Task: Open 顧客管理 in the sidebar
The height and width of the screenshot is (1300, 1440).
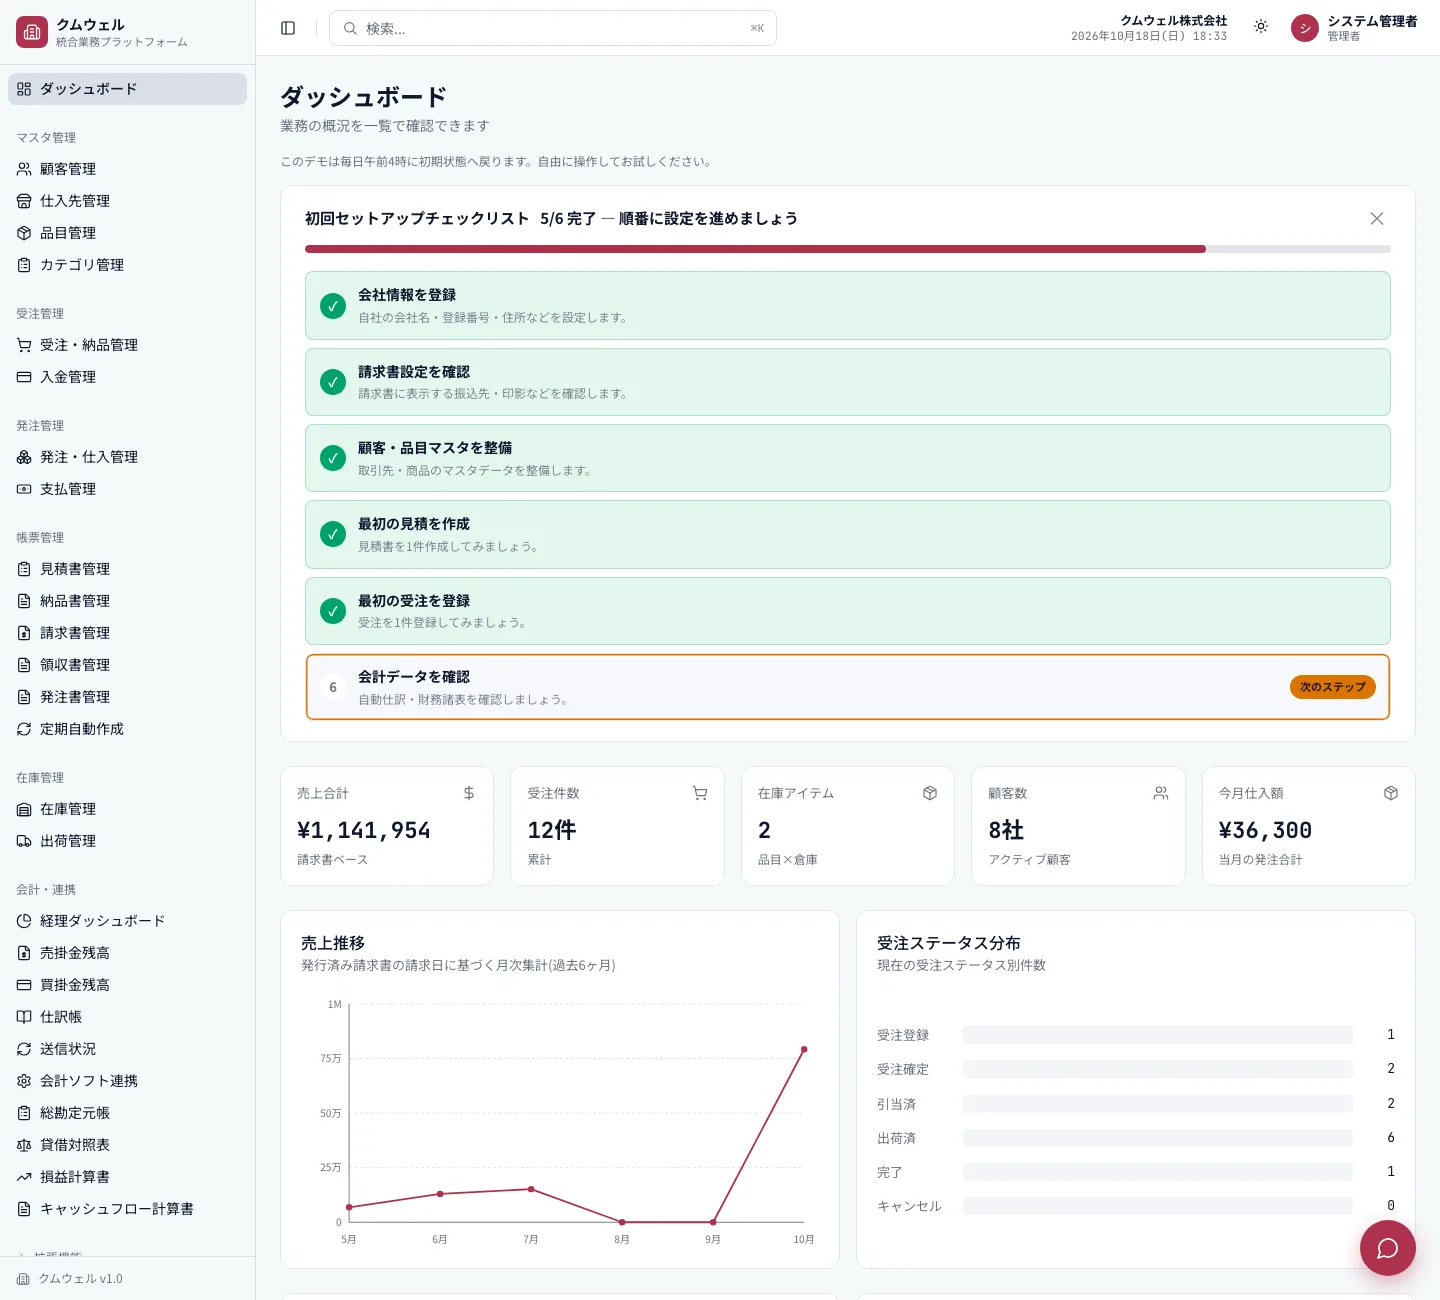Action: (x=127, y=169)
